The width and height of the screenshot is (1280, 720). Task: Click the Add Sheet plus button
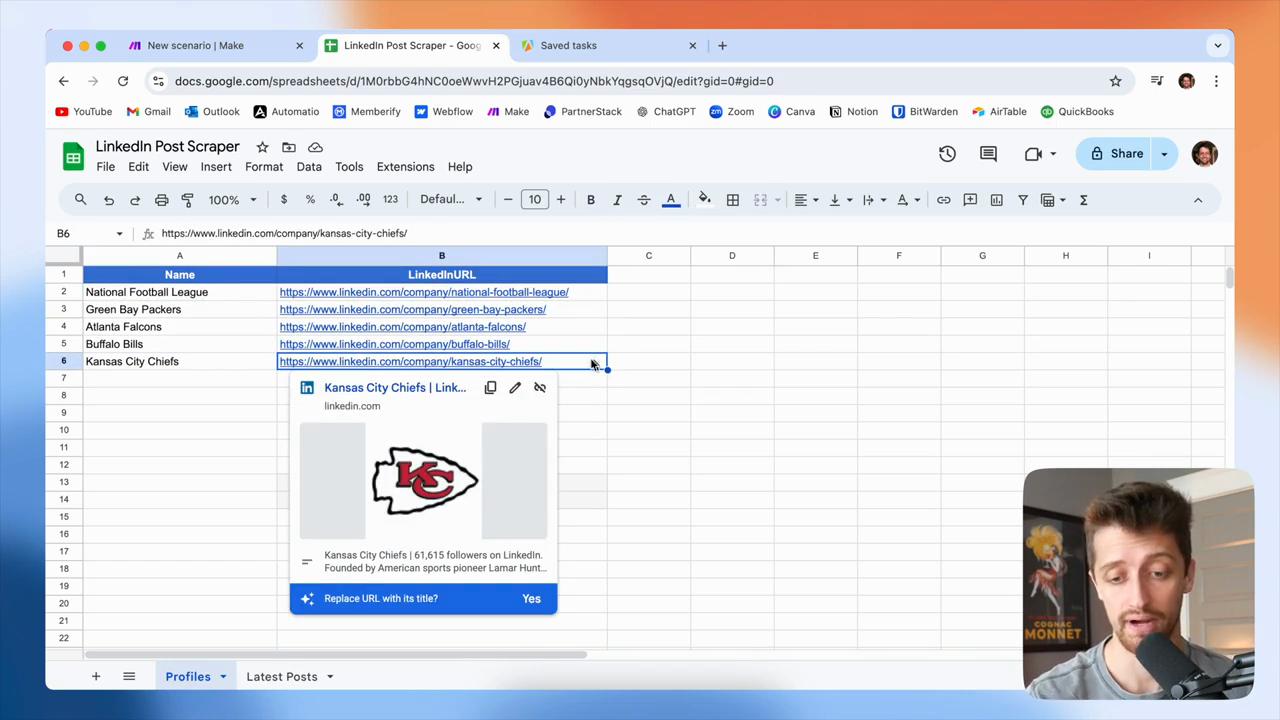[96, 677]
